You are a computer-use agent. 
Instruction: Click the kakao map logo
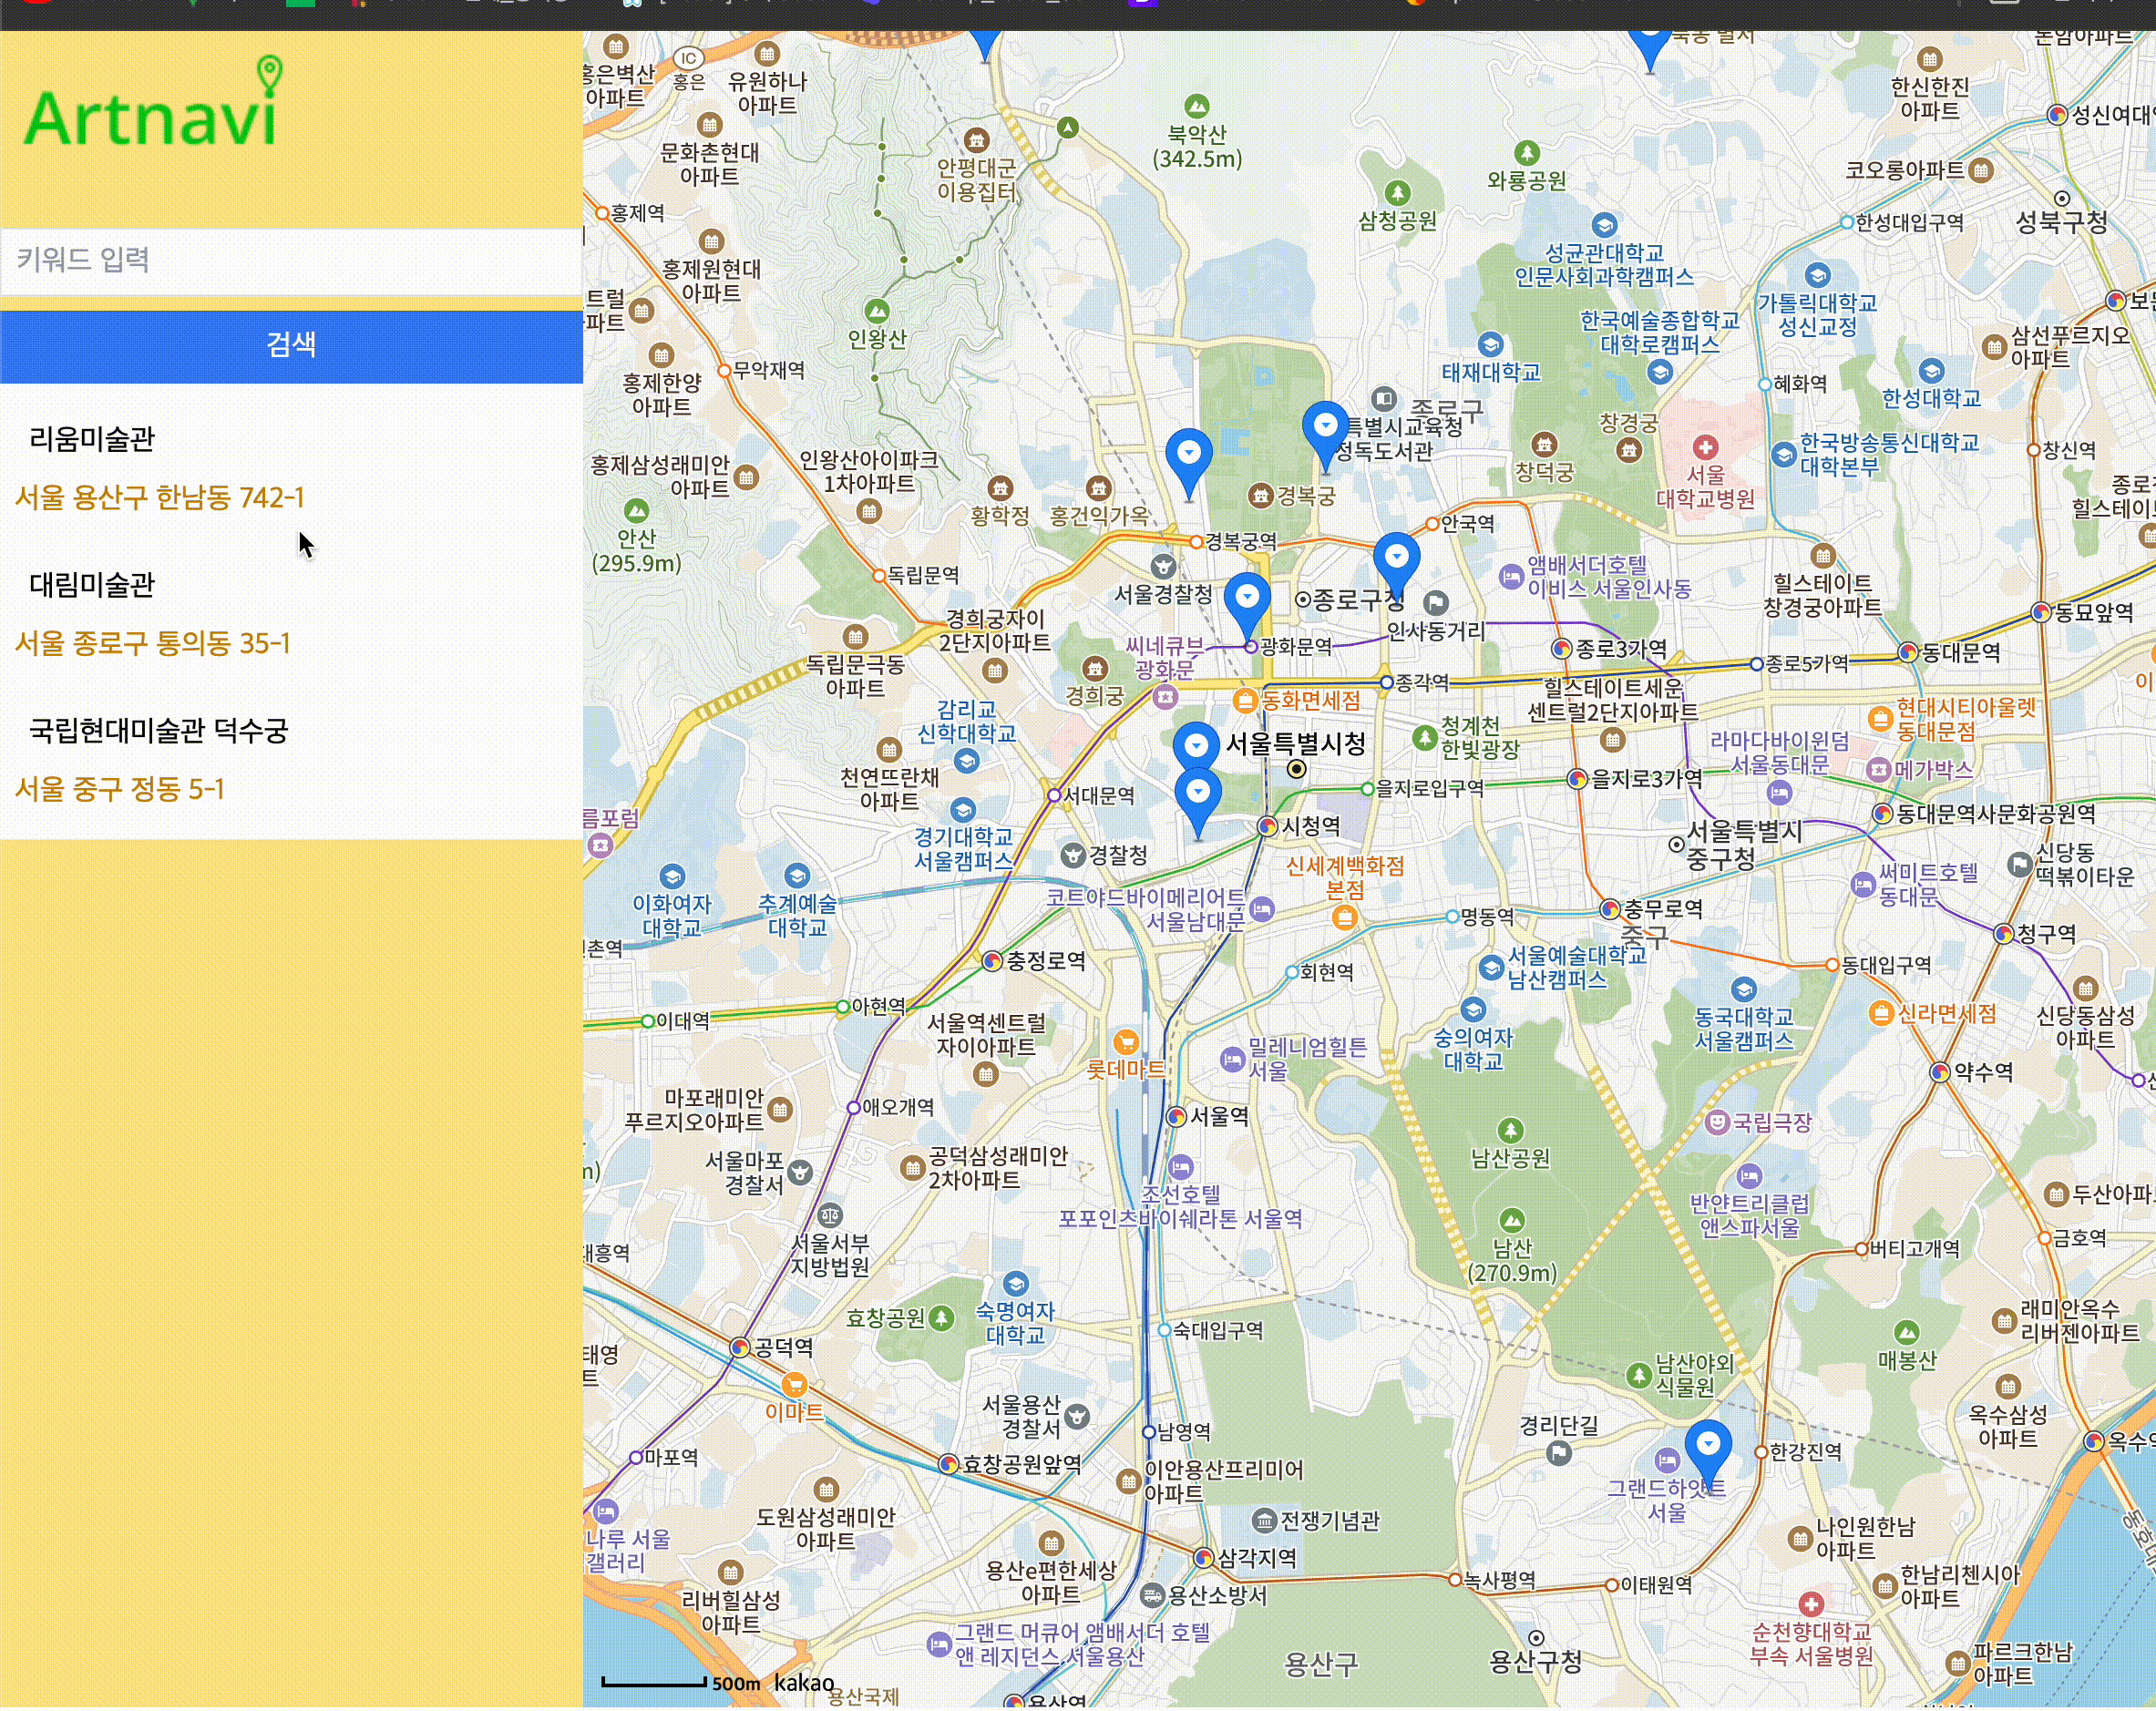pos(803,1682)
